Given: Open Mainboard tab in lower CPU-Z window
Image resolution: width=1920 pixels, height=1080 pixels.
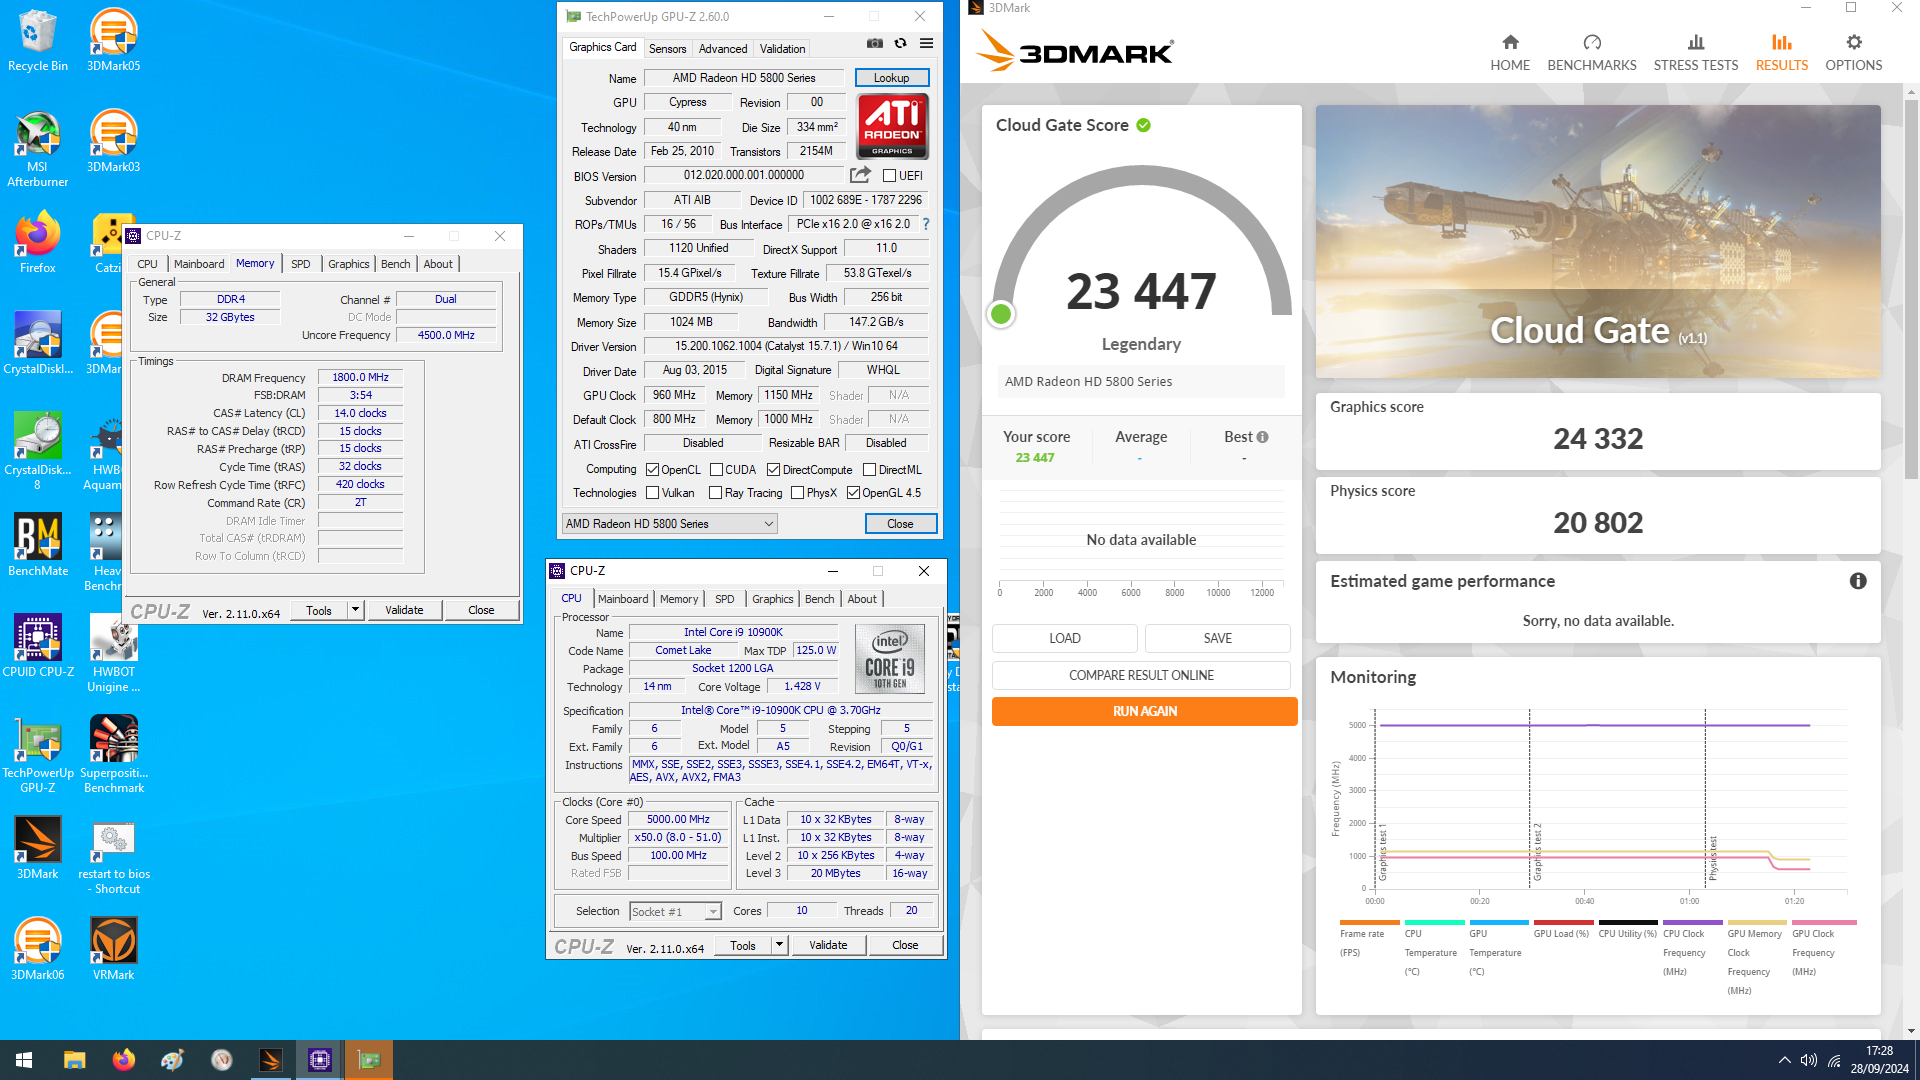Looking at the screenshot, I should pyautogui.click(x=623, y=599).
